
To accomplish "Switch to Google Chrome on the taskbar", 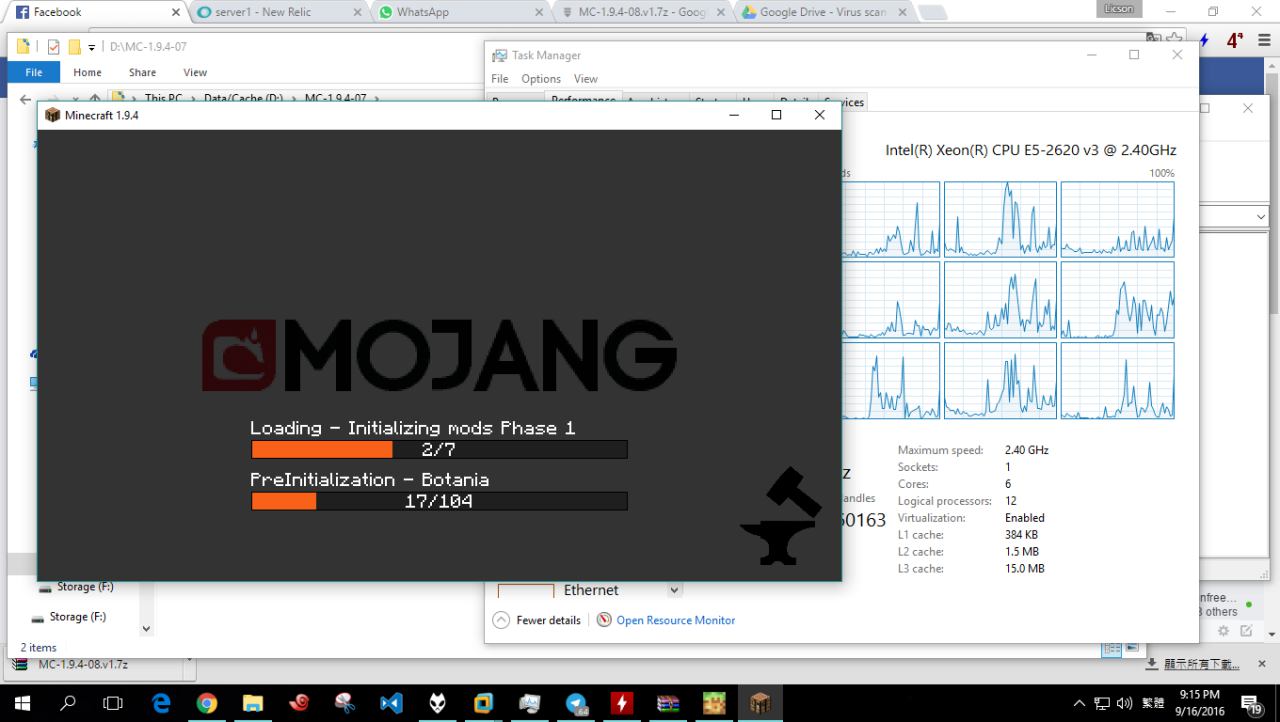I will click(207, 704).
